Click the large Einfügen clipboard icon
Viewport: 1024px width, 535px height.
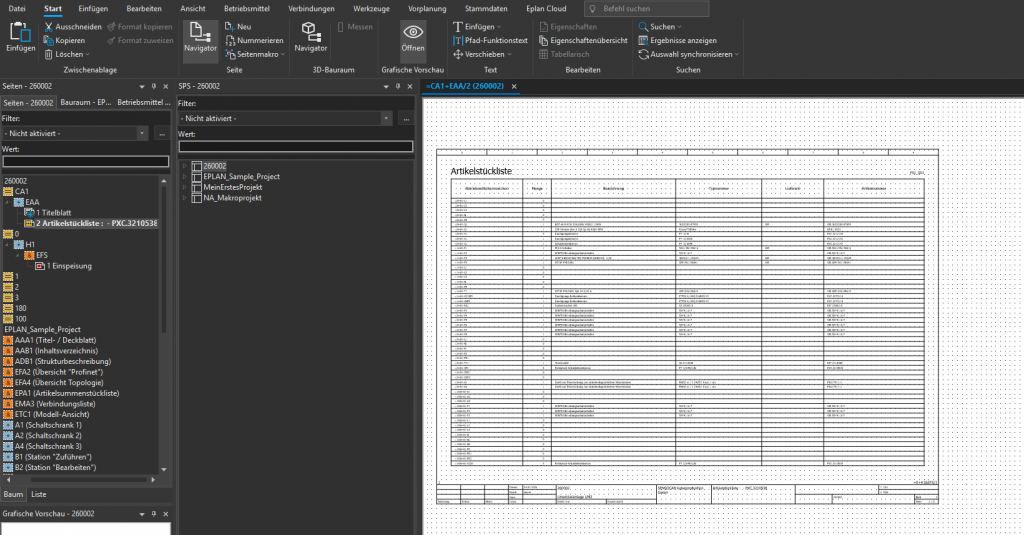tap(20, 34)
